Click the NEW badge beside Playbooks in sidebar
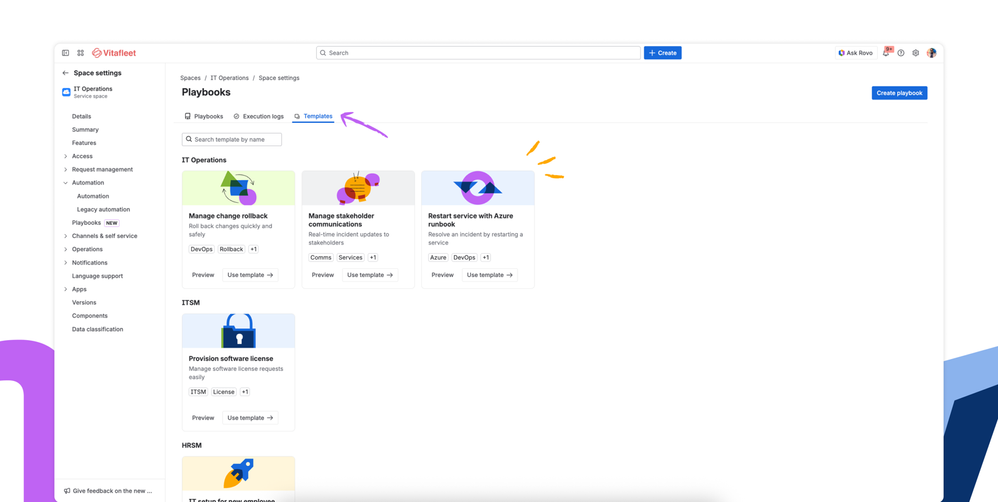The width and height of the screenshot is (998, 502). click(x=112, y=223)
